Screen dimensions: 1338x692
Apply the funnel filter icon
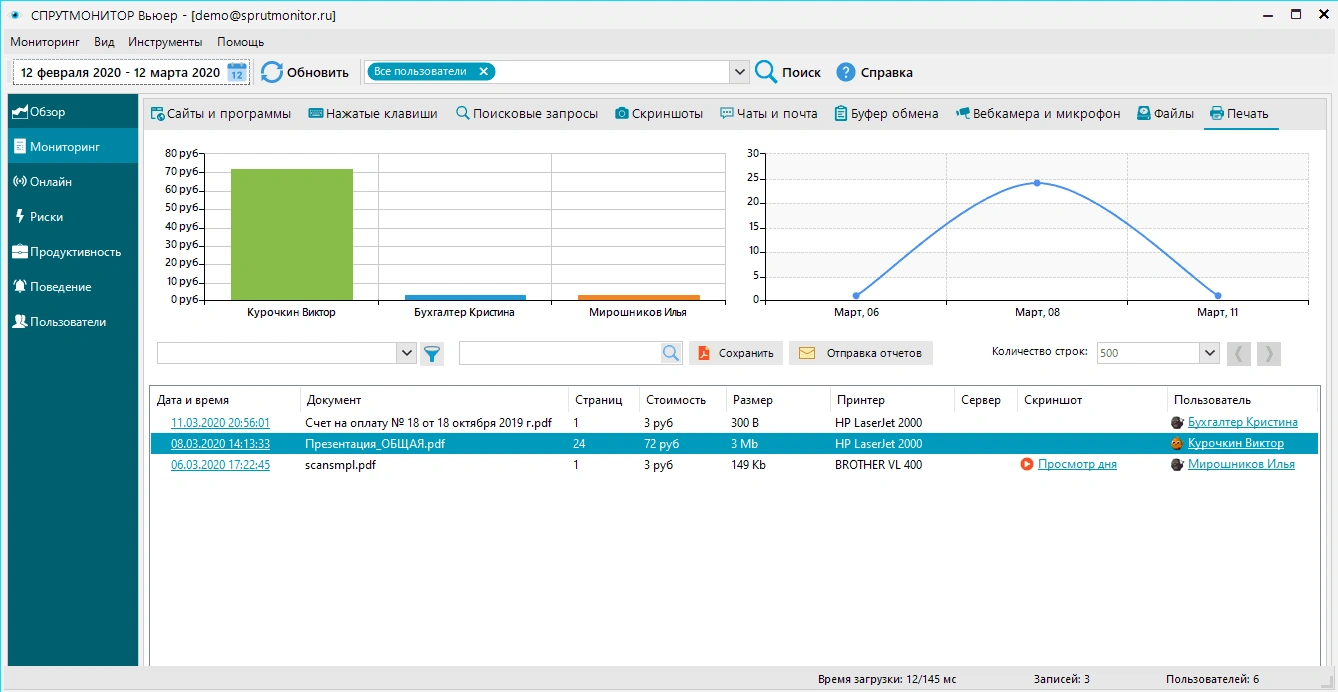(x=432, y=353)
